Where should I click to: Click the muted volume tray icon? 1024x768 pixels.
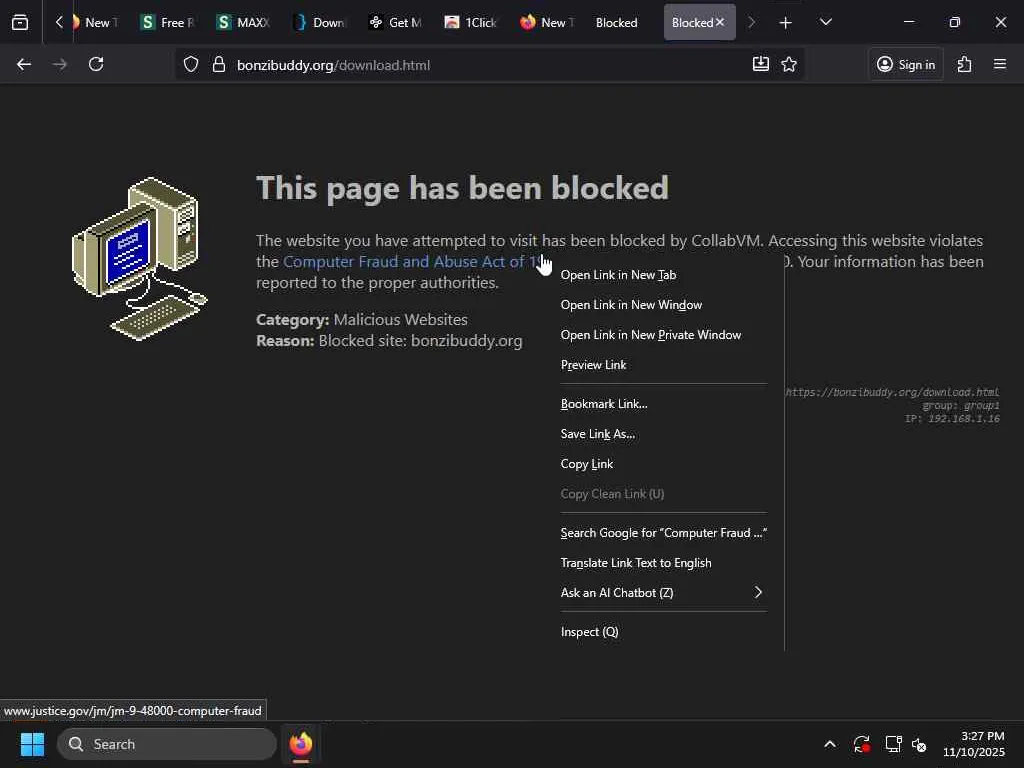pos(919,744)
